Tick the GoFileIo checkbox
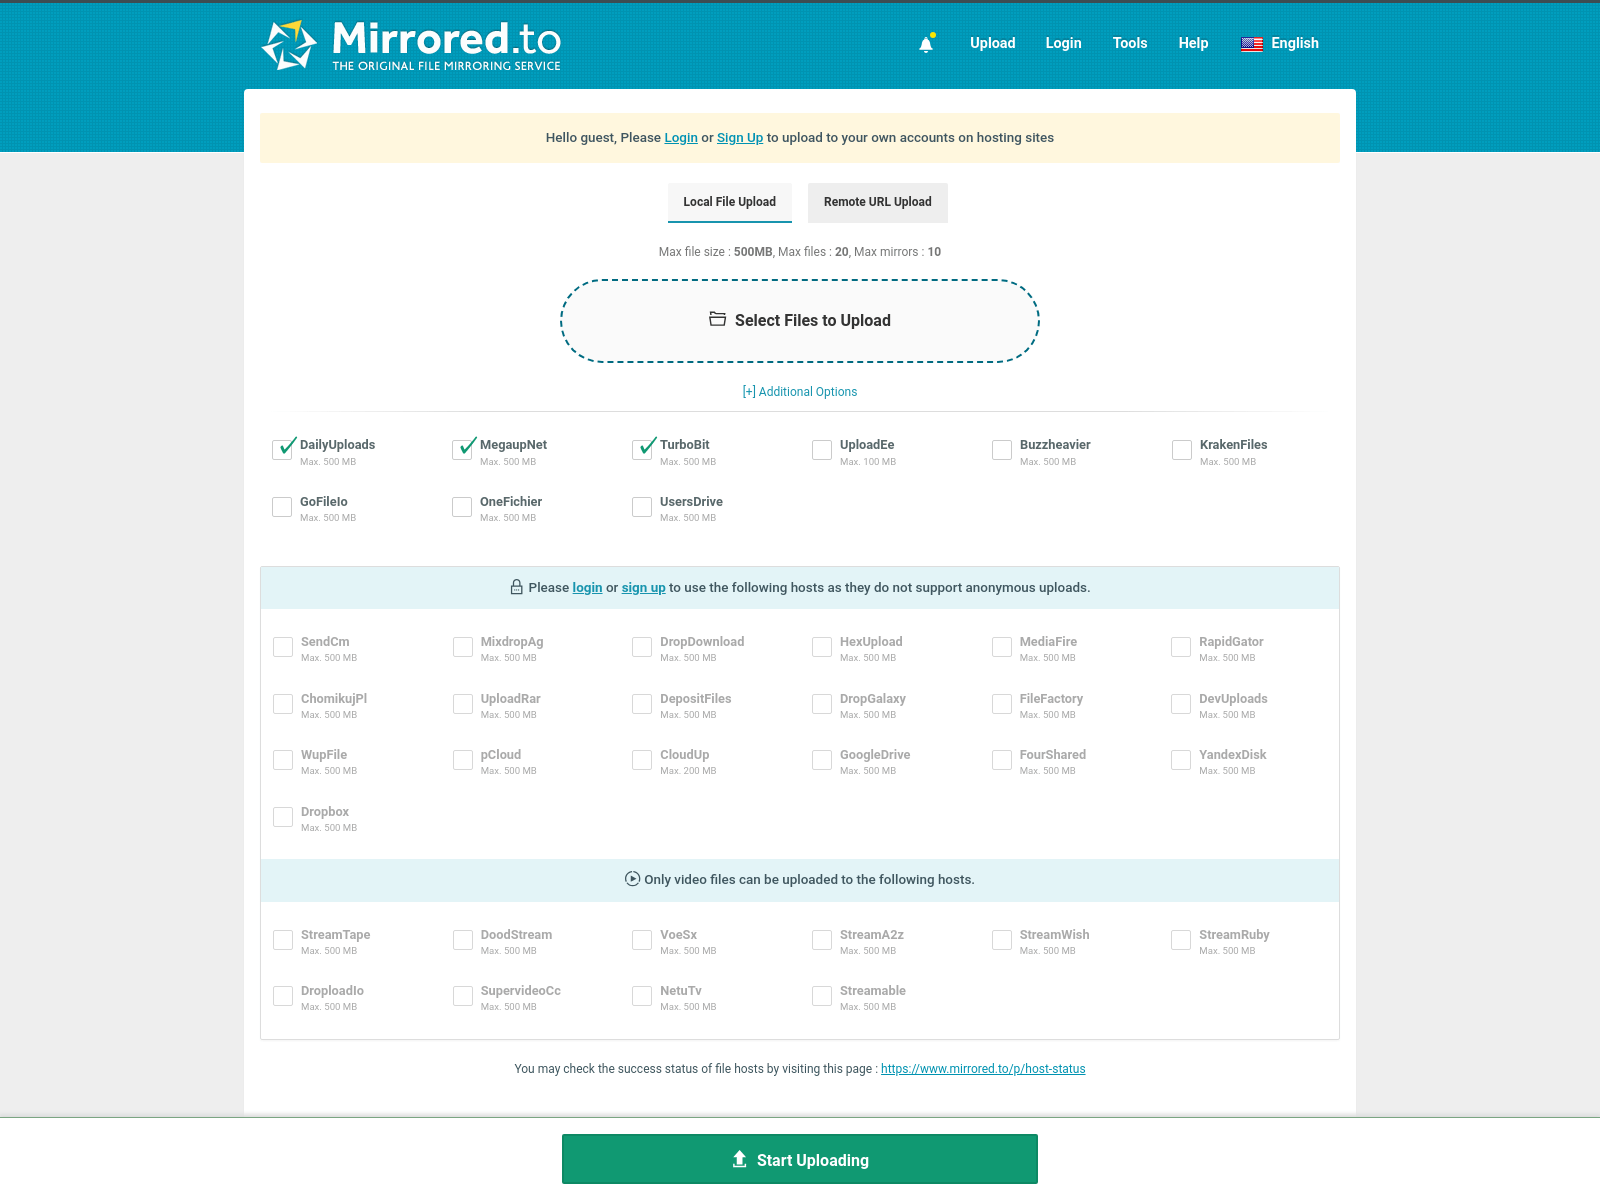1600x1200 pixels. coord(282,507)
